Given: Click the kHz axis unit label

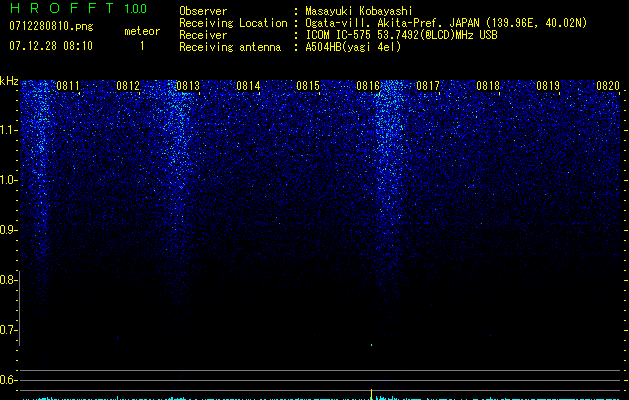Looking at the screenshot, I should [9, 81].
